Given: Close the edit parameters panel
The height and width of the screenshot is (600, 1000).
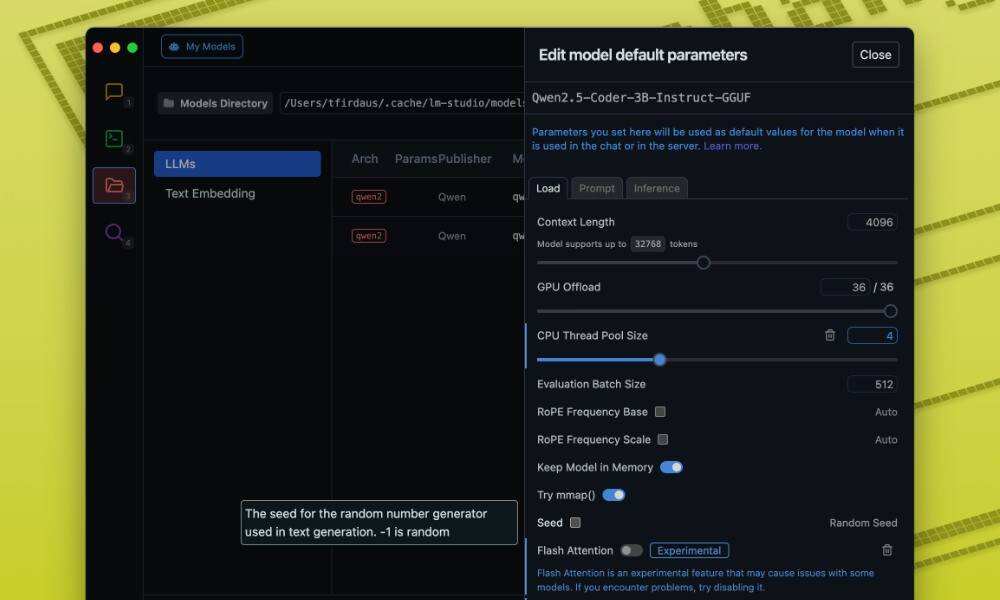Looking at the screenshot, I should (875, 55).
